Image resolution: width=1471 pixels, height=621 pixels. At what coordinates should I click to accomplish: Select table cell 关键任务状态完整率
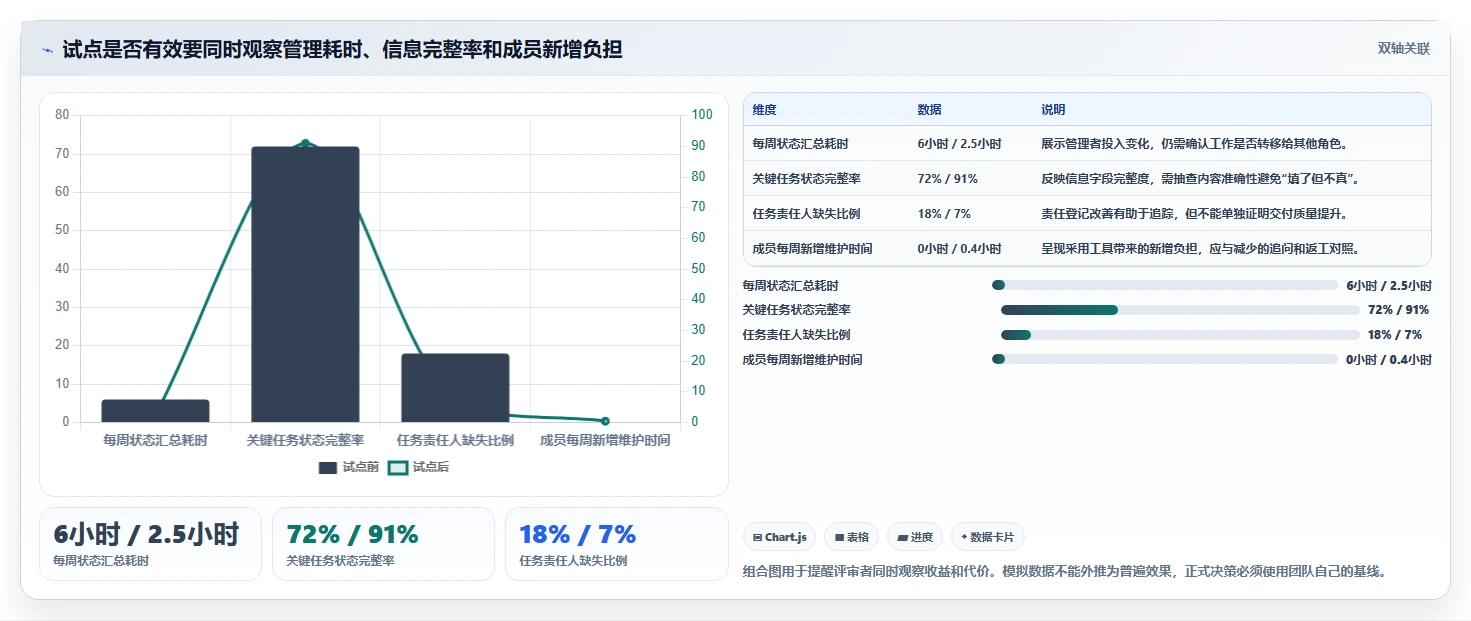coord(807,179)
